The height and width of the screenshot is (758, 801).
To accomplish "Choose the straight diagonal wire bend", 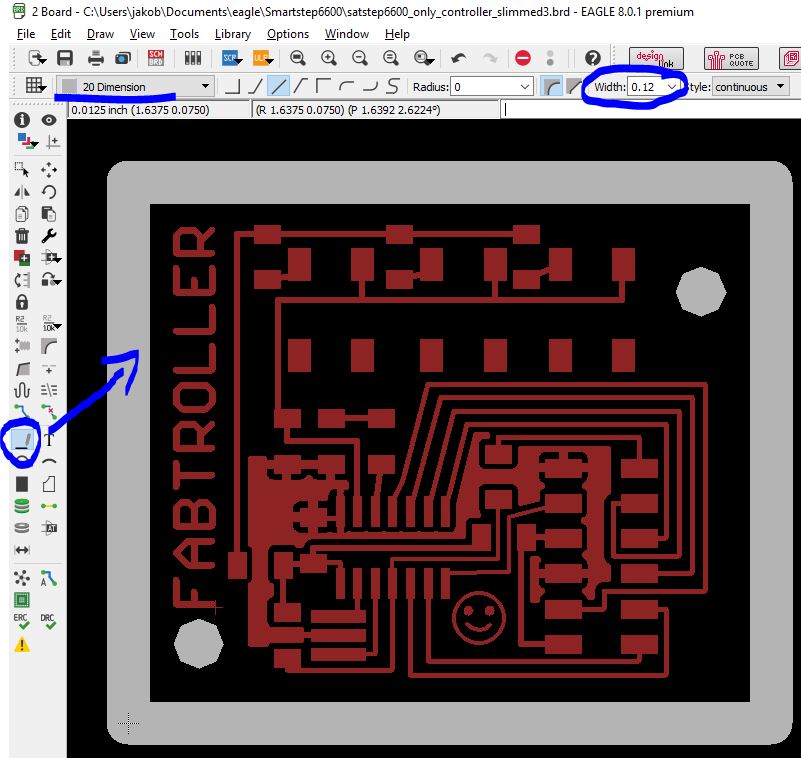I will coord(278,86).
